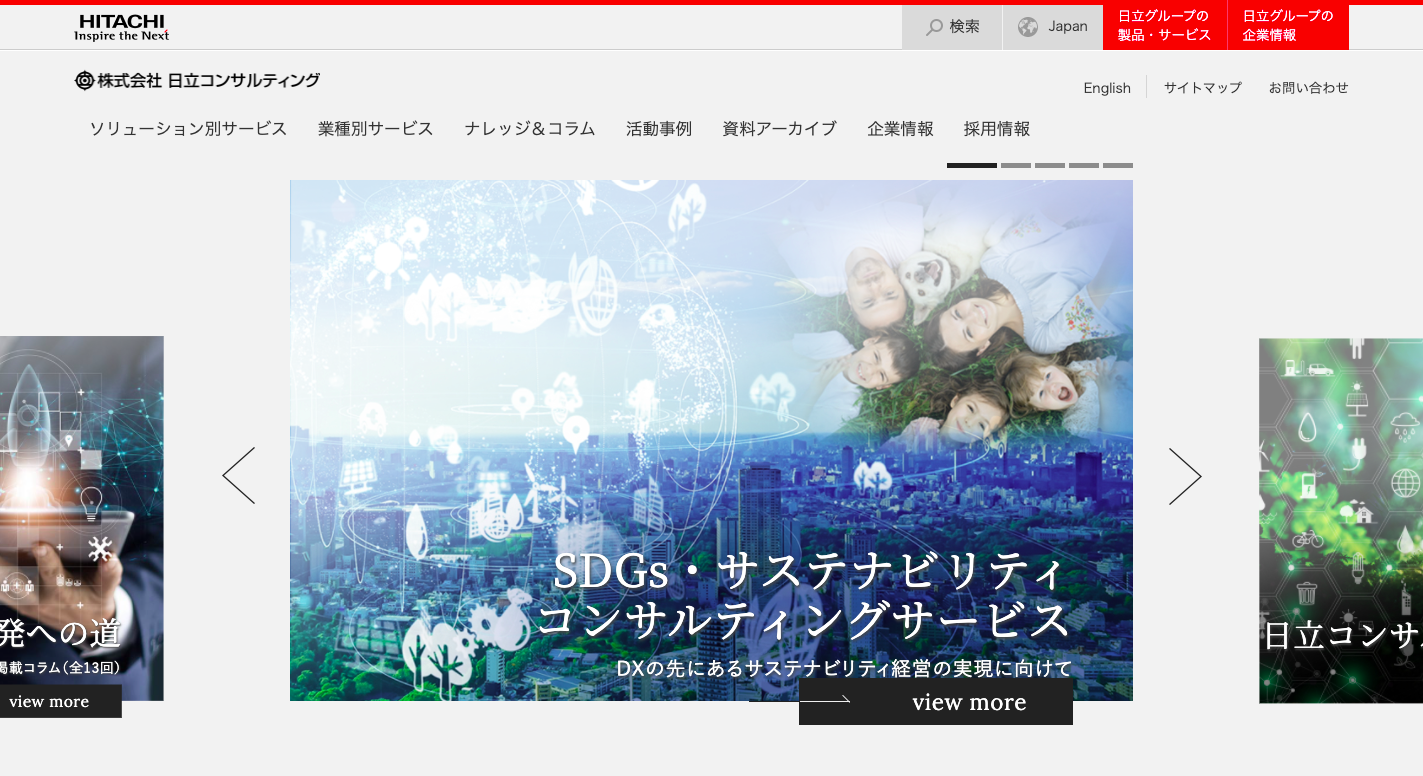Image resolution: width=1423 pixels, height=776 pixels.
Task: Open the お問い合わせ contact page
Action: [x=1307, y=88]
